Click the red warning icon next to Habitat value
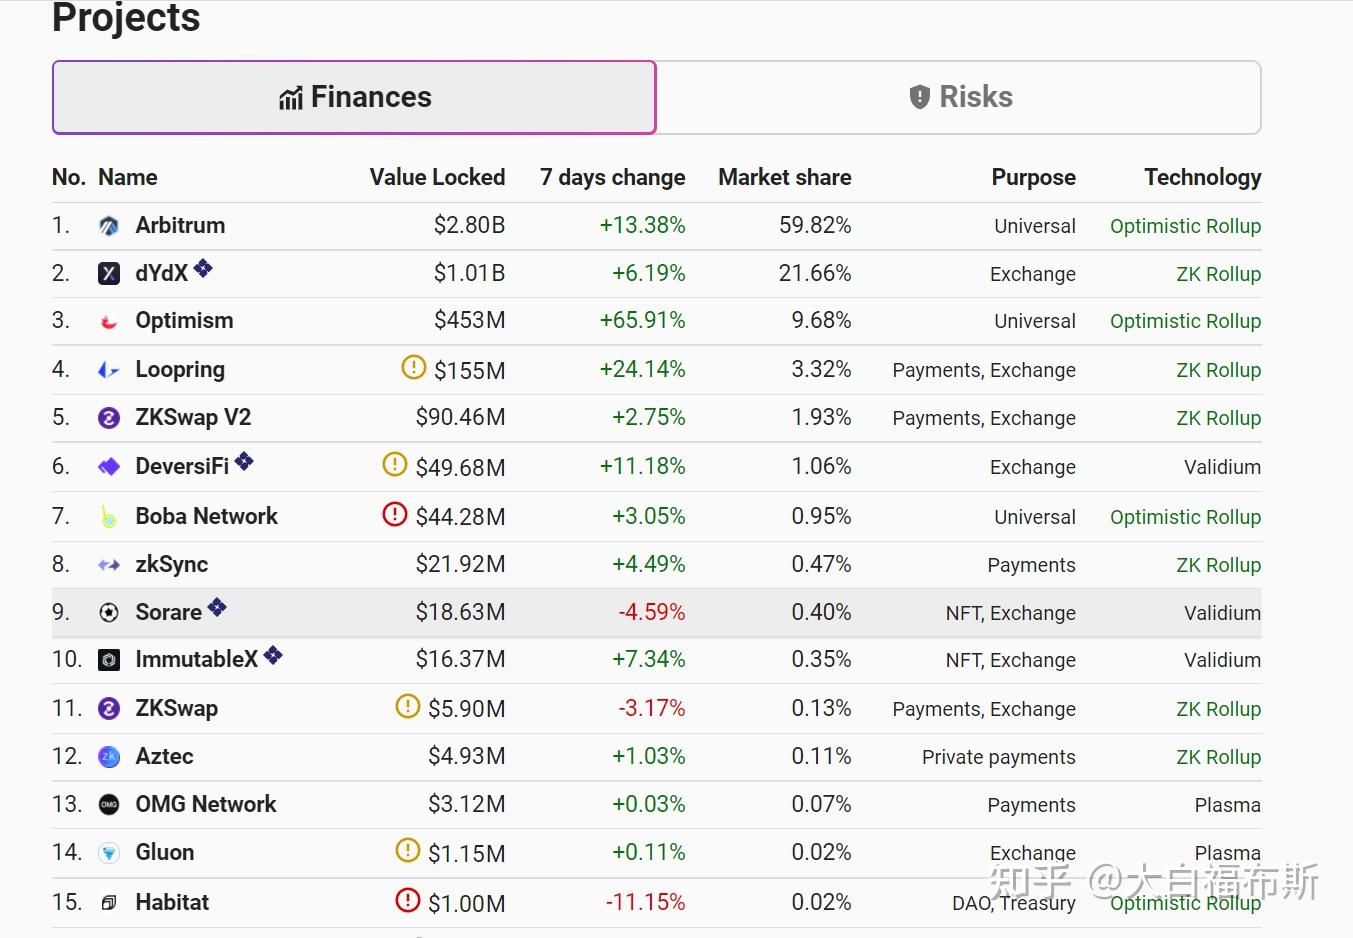The image size is (1353, 938). click(x=408, y=900)
